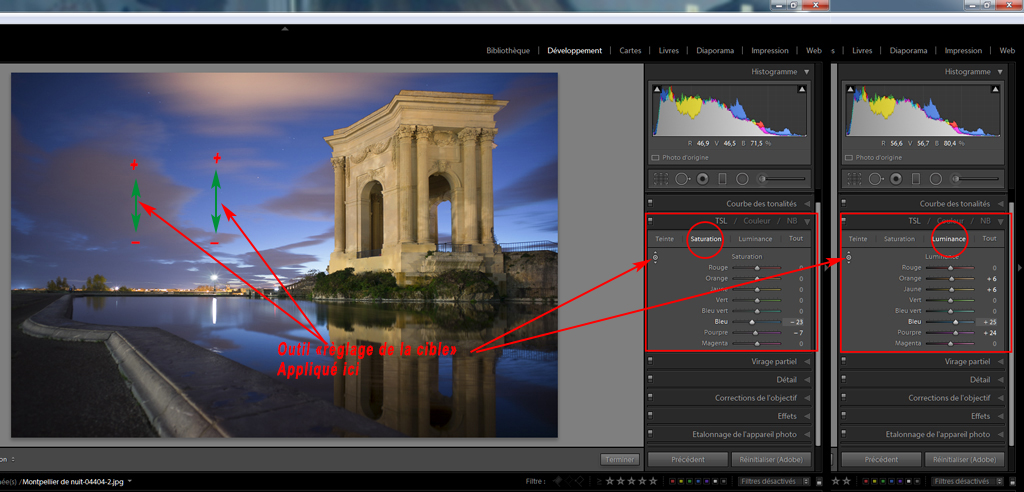
Task: Select the Red Eye Correction tool above the Luminance panel
Action: [896, 179]
